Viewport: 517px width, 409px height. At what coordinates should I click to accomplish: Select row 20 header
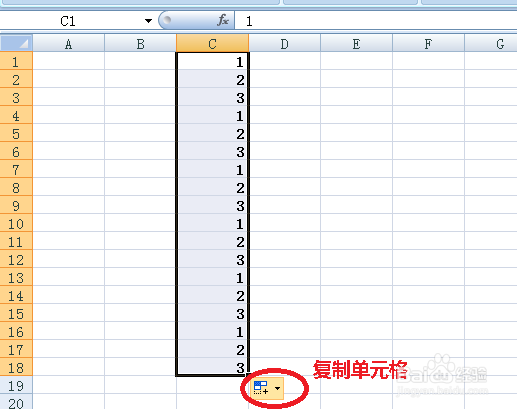point(16,402)
